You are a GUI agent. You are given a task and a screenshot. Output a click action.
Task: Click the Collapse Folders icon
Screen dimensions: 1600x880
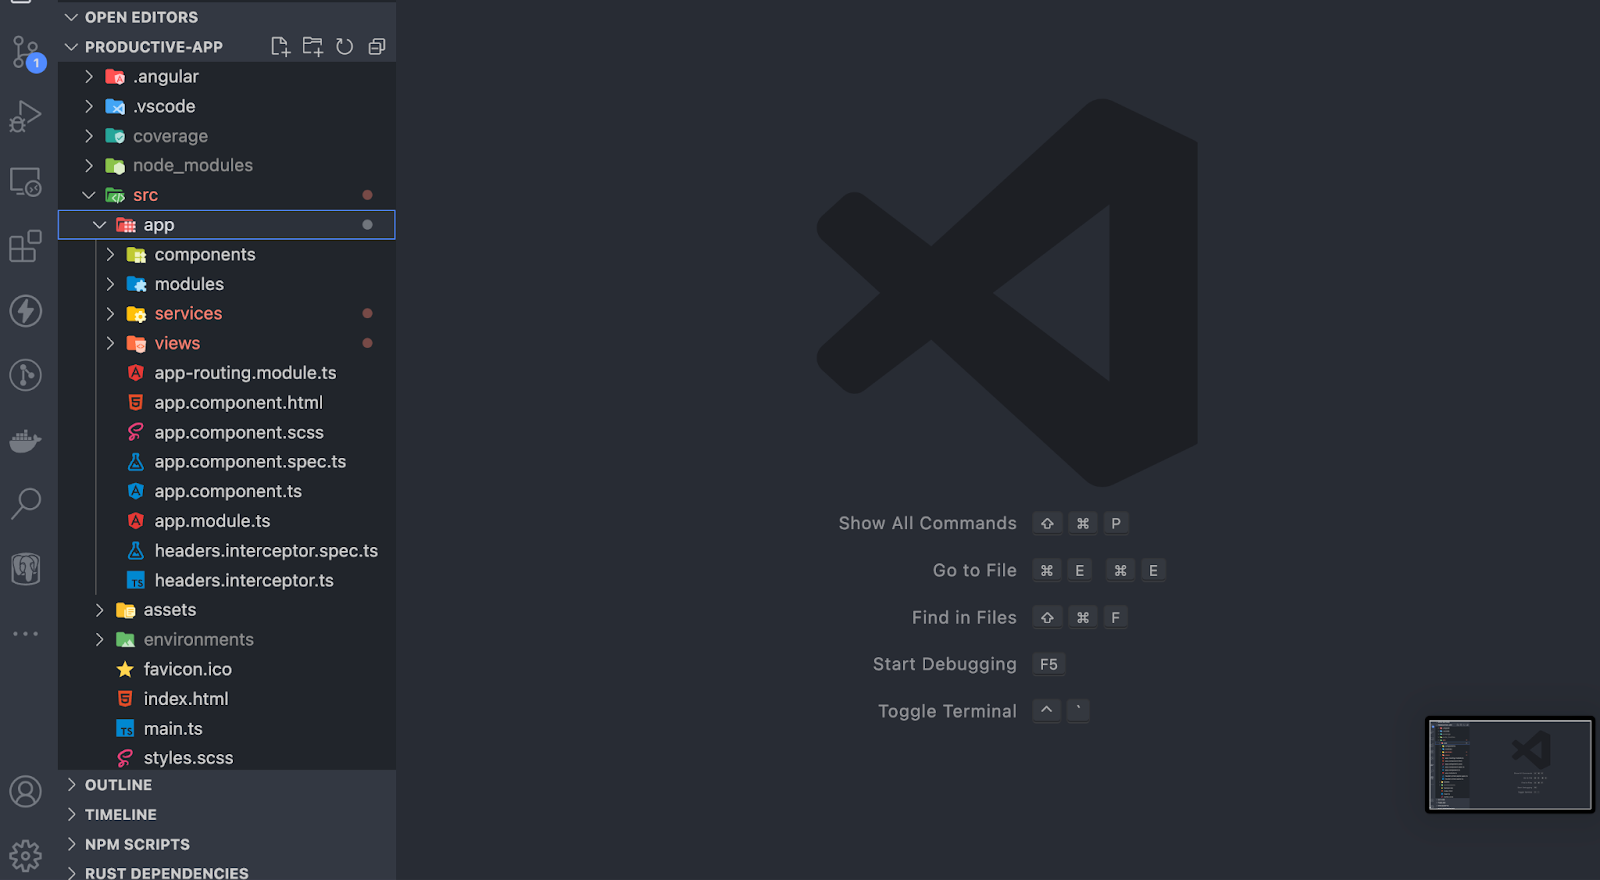[x=377, y=47]
